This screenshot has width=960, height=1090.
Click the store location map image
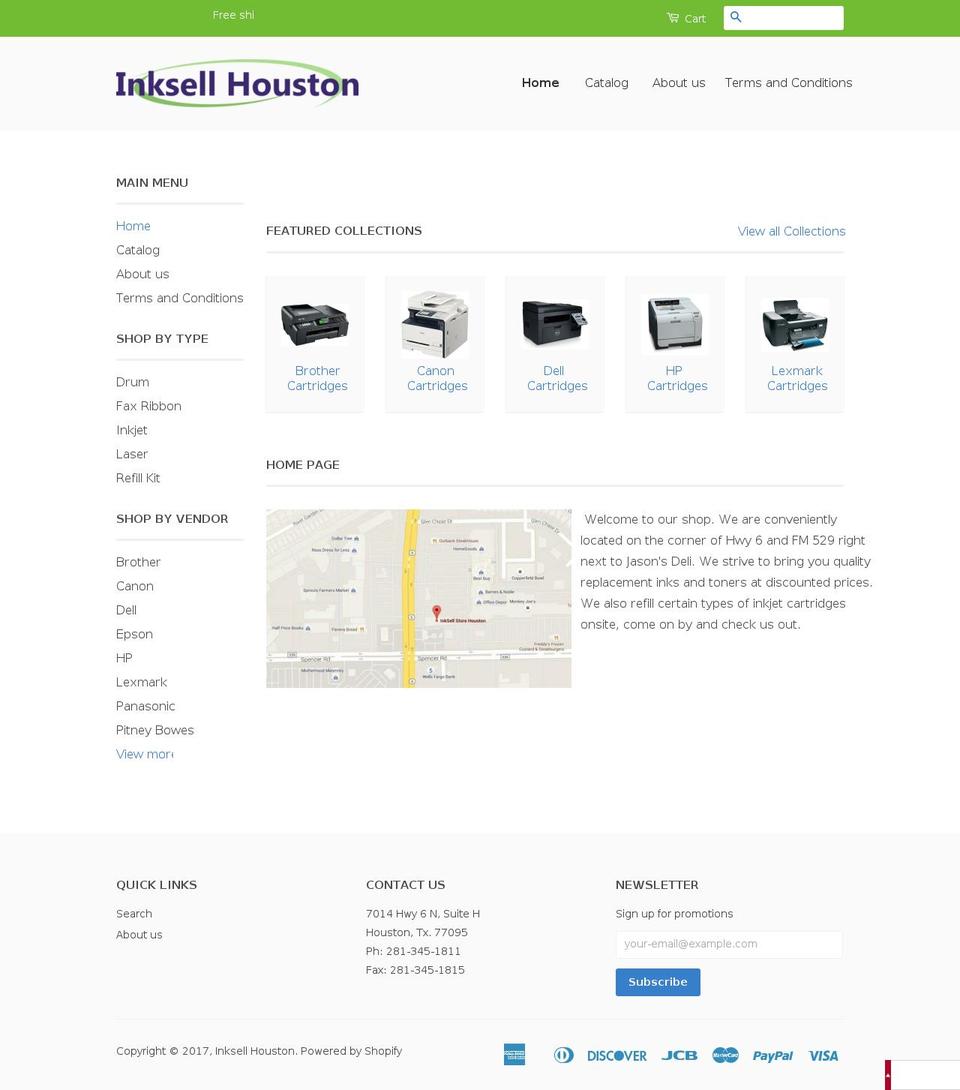click(x=418, y=599)
